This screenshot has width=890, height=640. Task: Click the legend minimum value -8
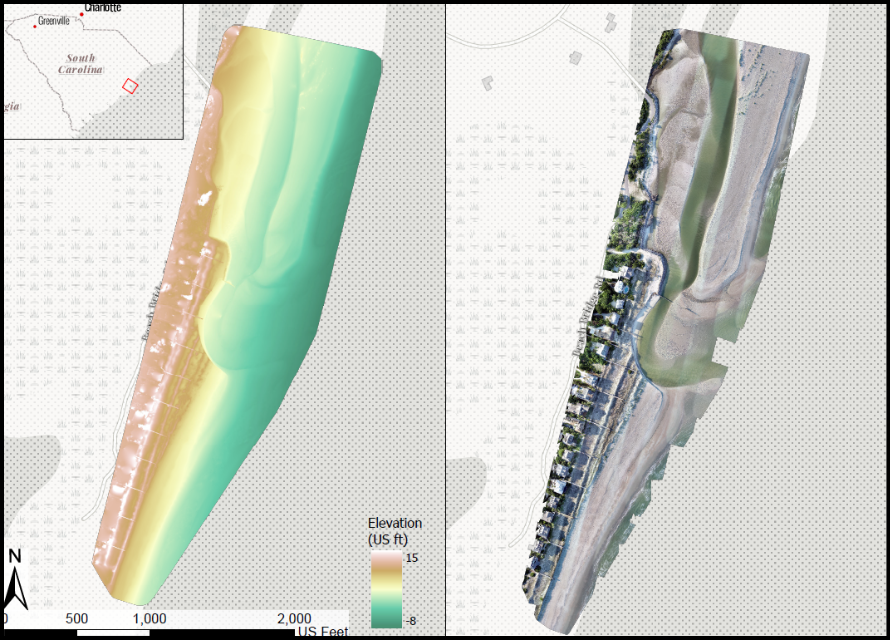pos(410,621)
